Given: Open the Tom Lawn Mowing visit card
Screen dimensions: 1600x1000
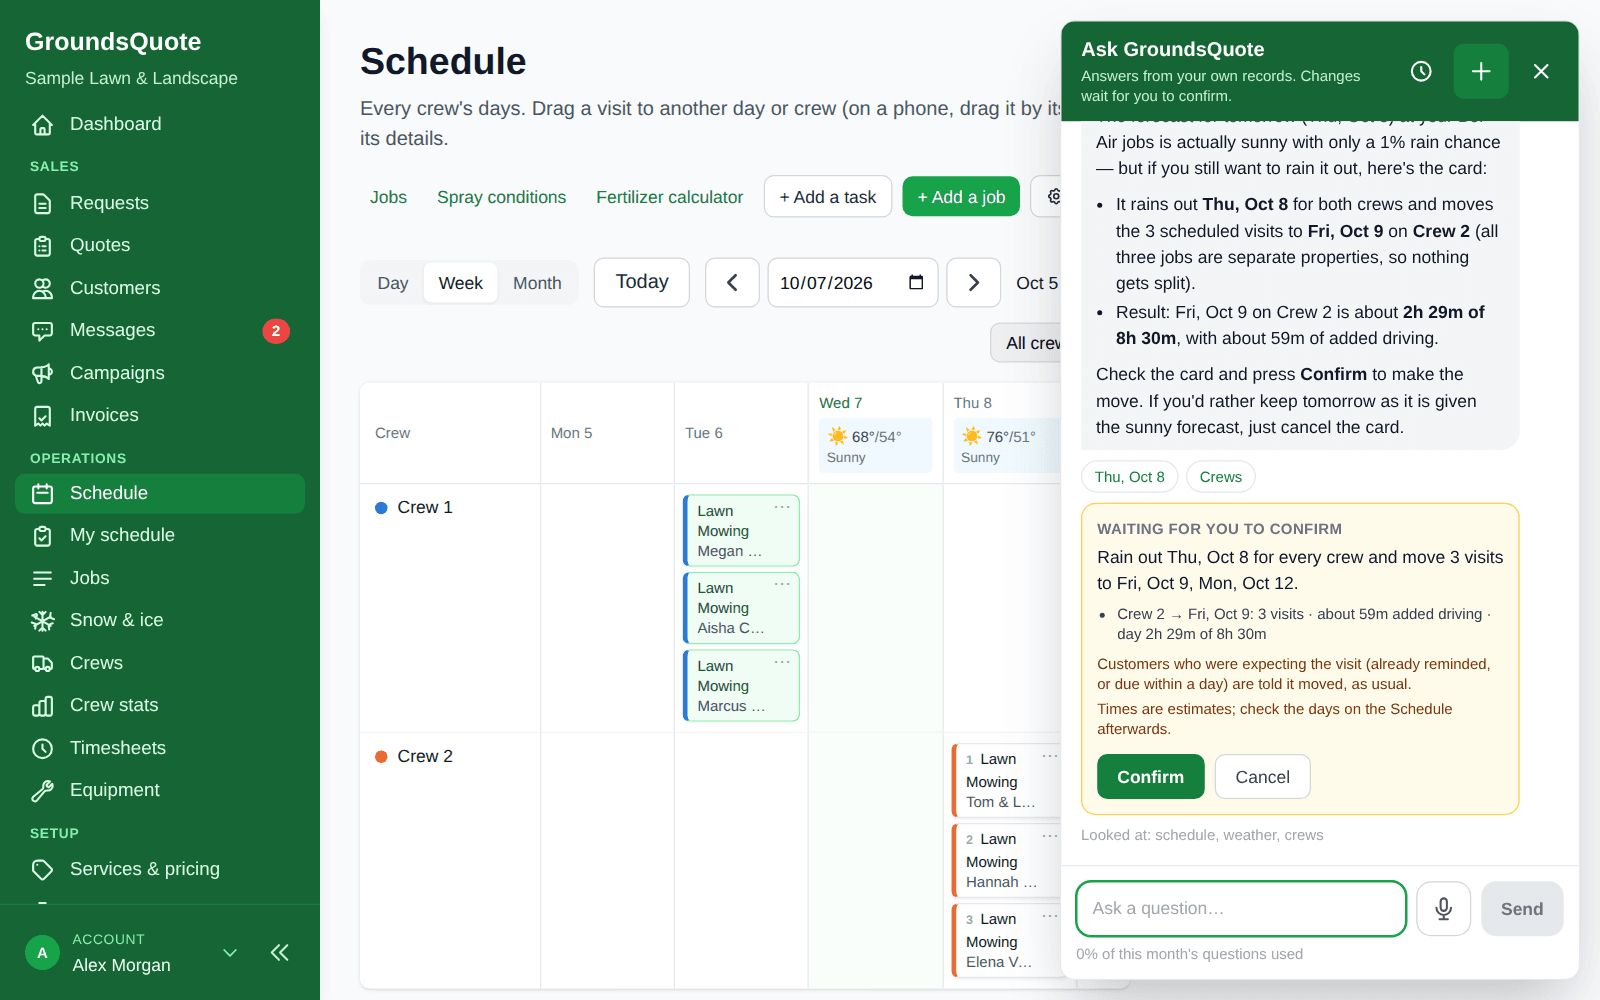Looking at the screenshot, I should pyautogui.click(x=1005, y=780).
